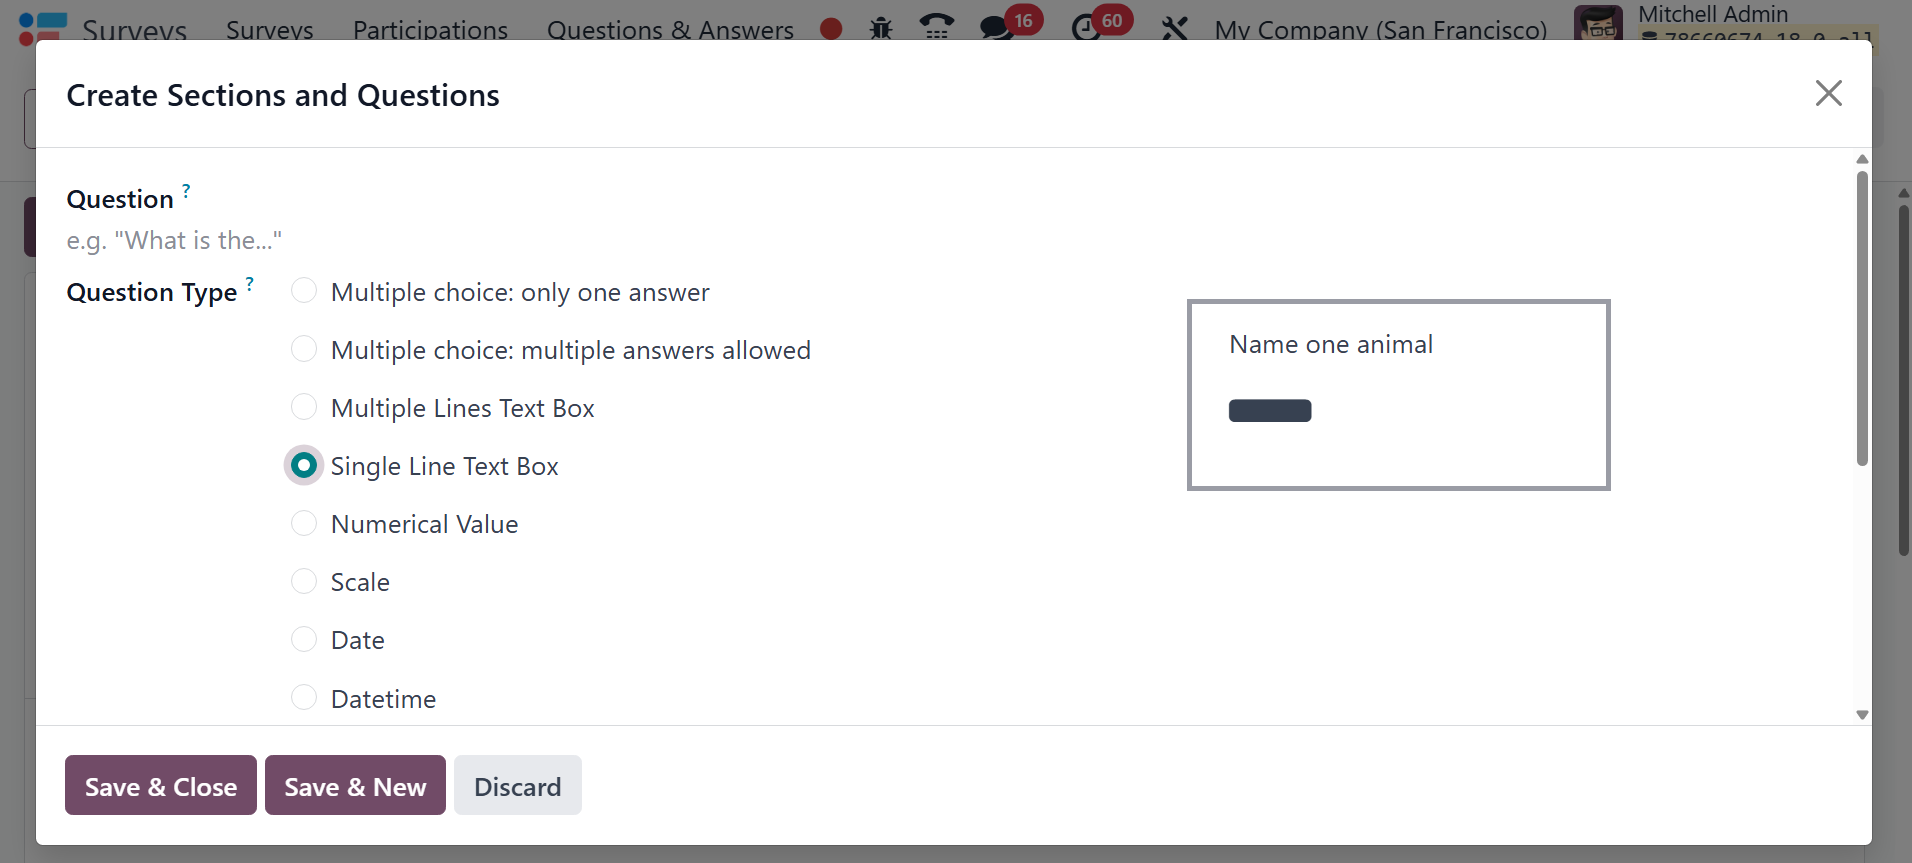Click the VoIP phone icon
Screen dimensions: 1912x863
[936, 27]
